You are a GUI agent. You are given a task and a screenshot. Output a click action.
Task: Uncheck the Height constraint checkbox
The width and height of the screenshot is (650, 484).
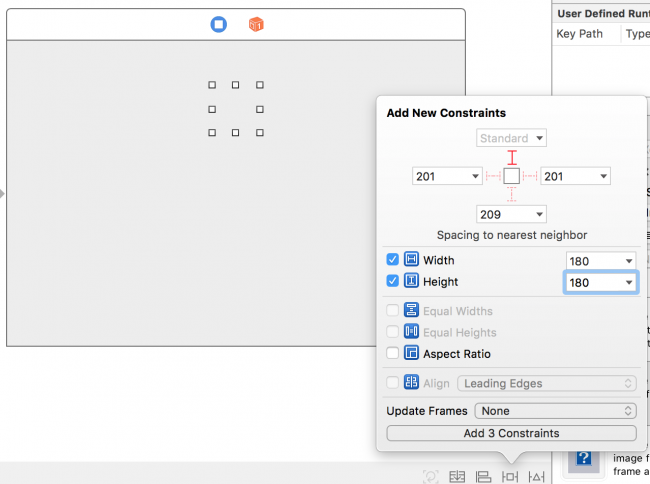tap(393, 282)
